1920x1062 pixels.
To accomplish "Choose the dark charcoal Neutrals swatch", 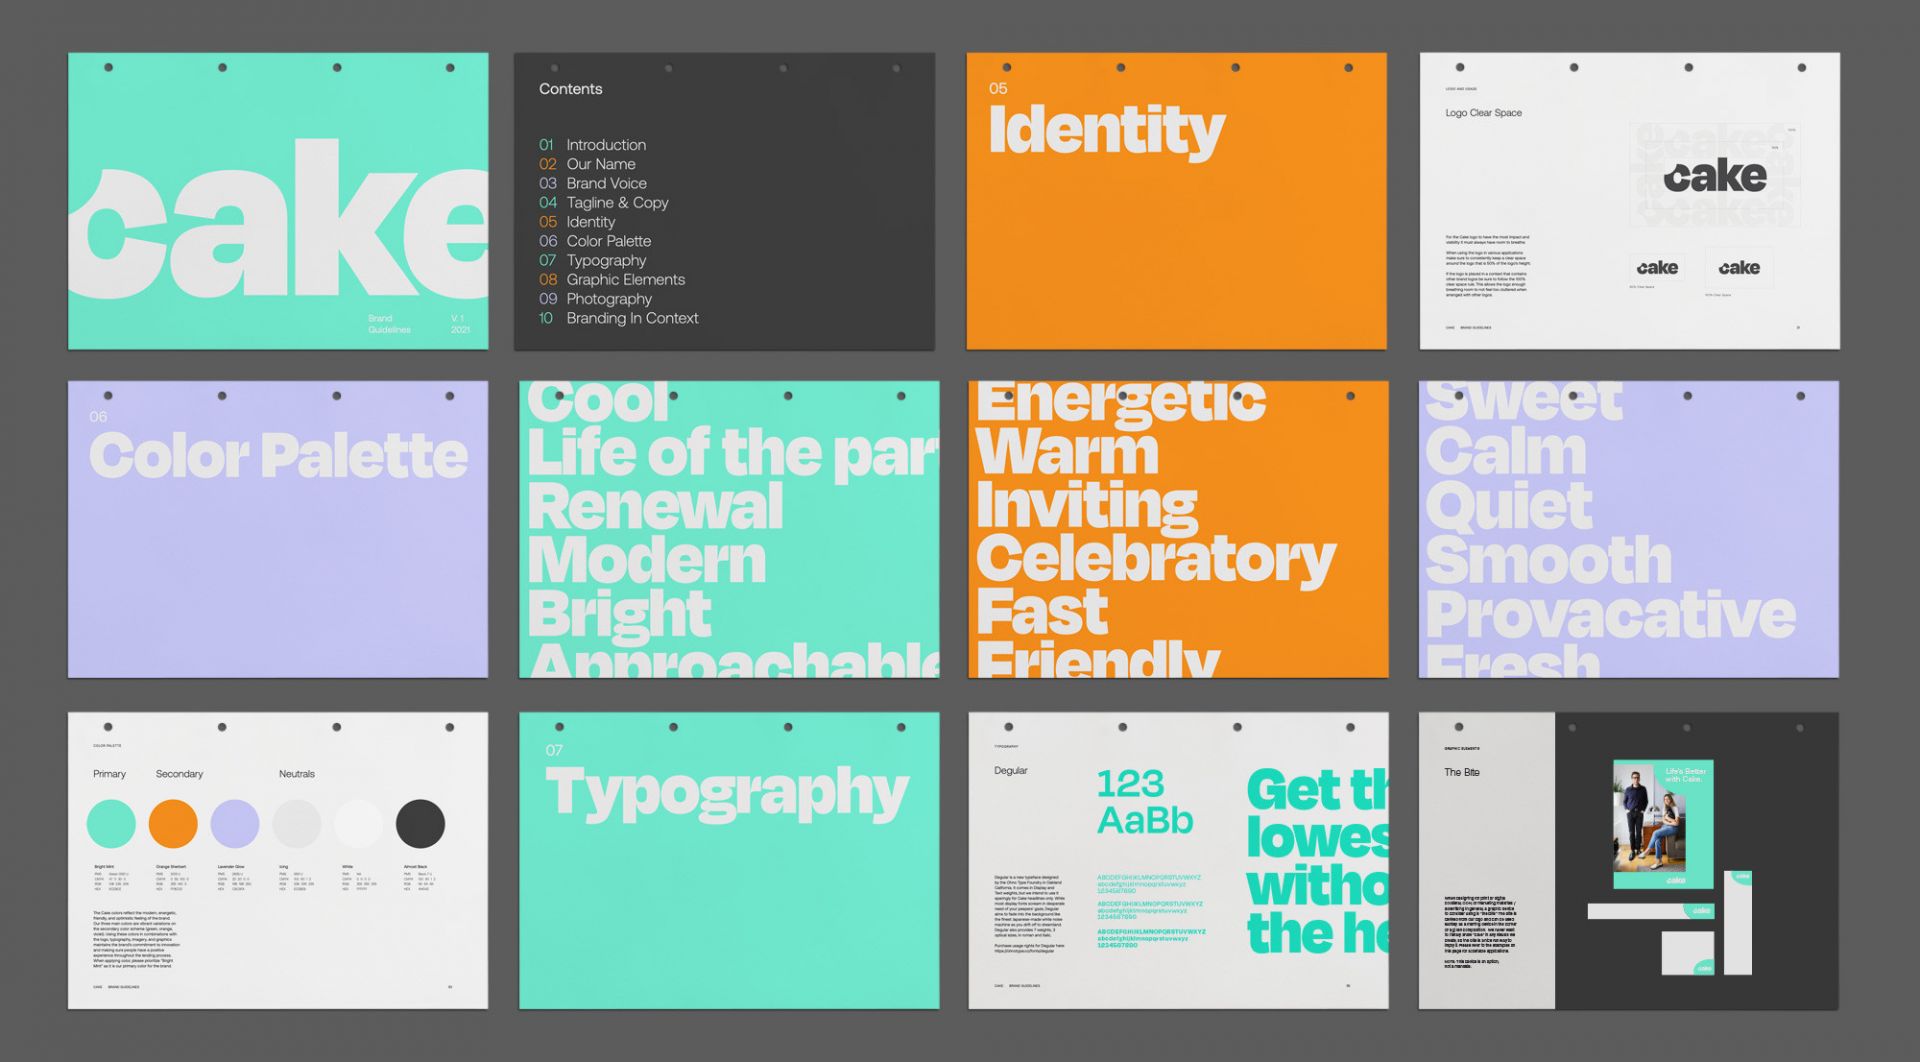I will coord(420,824).
